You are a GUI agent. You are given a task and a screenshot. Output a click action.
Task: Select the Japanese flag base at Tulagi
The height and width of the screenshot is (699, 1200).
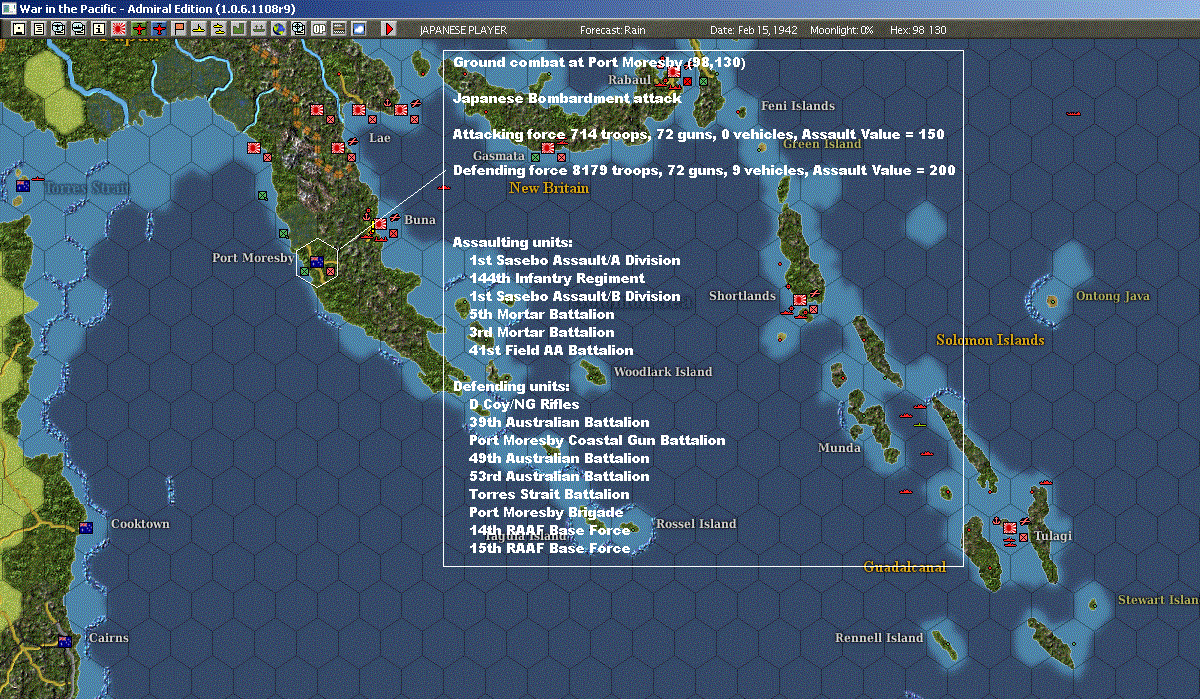(1009, 527)
